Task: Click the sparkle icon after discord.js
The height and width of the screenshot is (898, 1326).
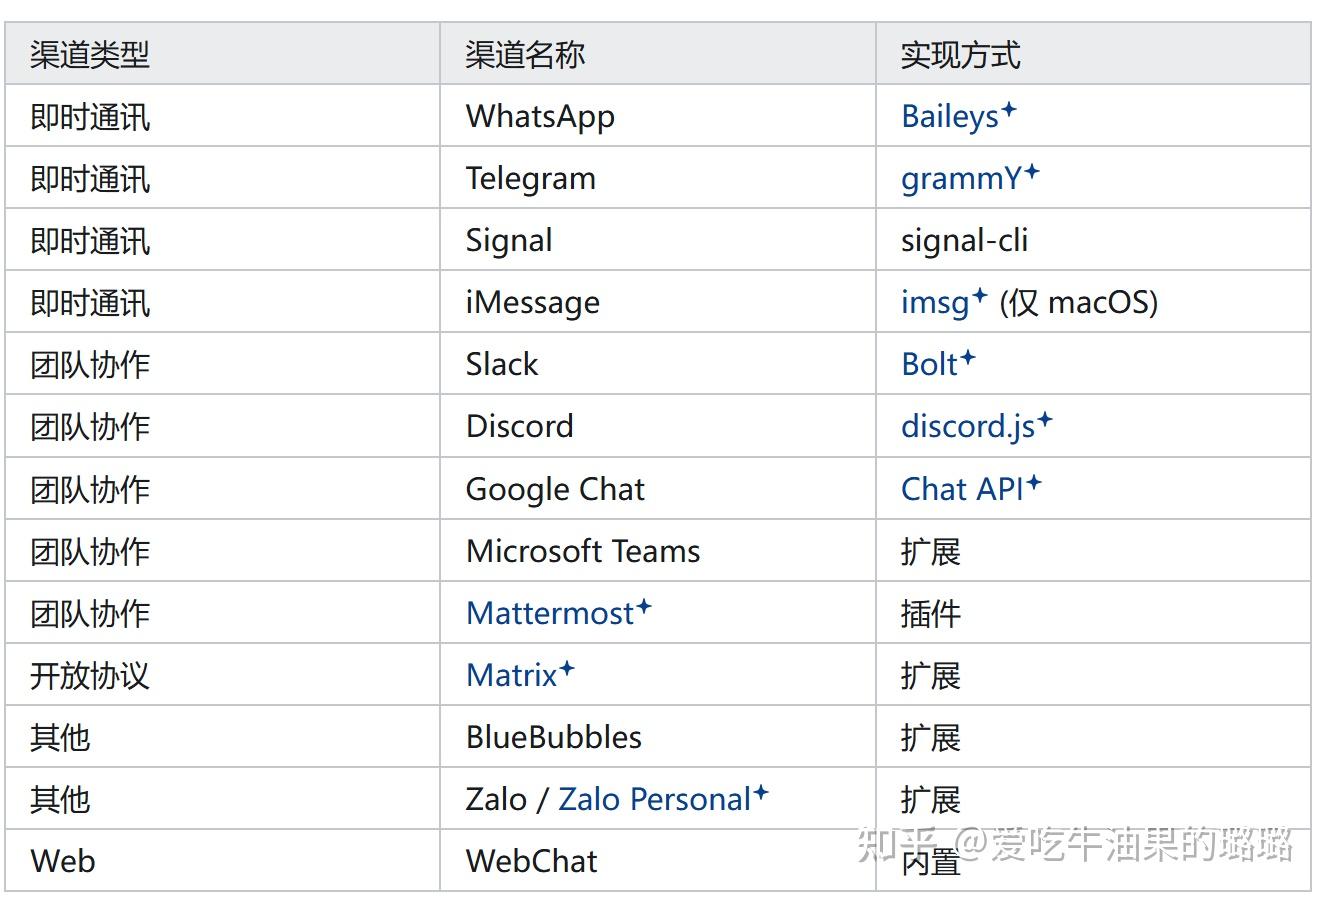Action: point(1045,420)
